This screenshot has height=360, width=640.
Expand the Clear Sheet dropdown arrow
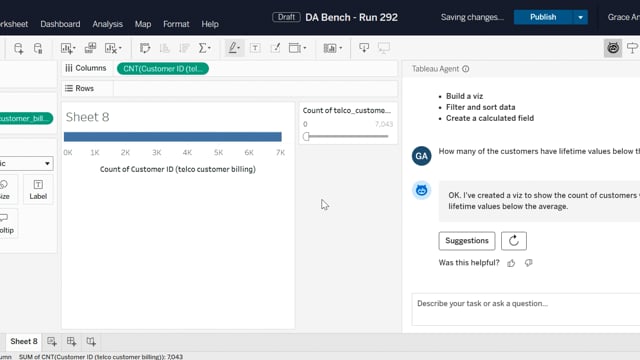click(x=120, y=48)
